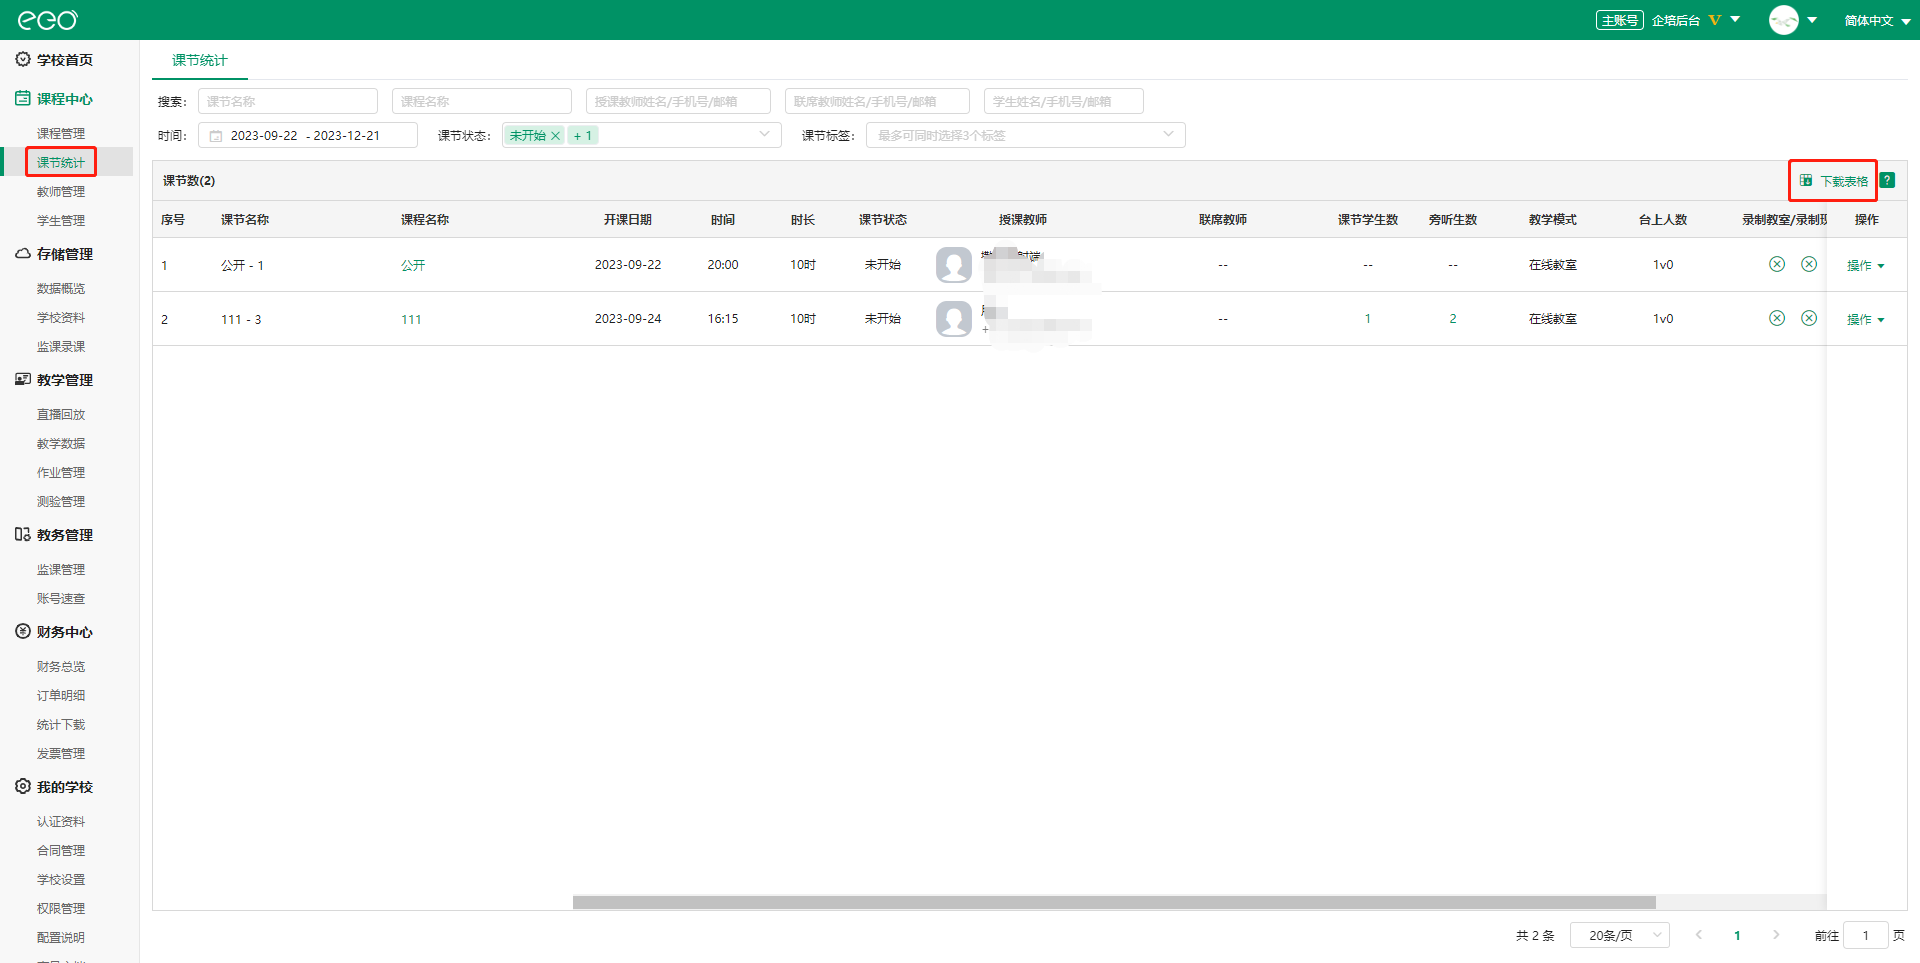
Task: Open 权限管理 in the sidebar
Action: click(61, 908)
